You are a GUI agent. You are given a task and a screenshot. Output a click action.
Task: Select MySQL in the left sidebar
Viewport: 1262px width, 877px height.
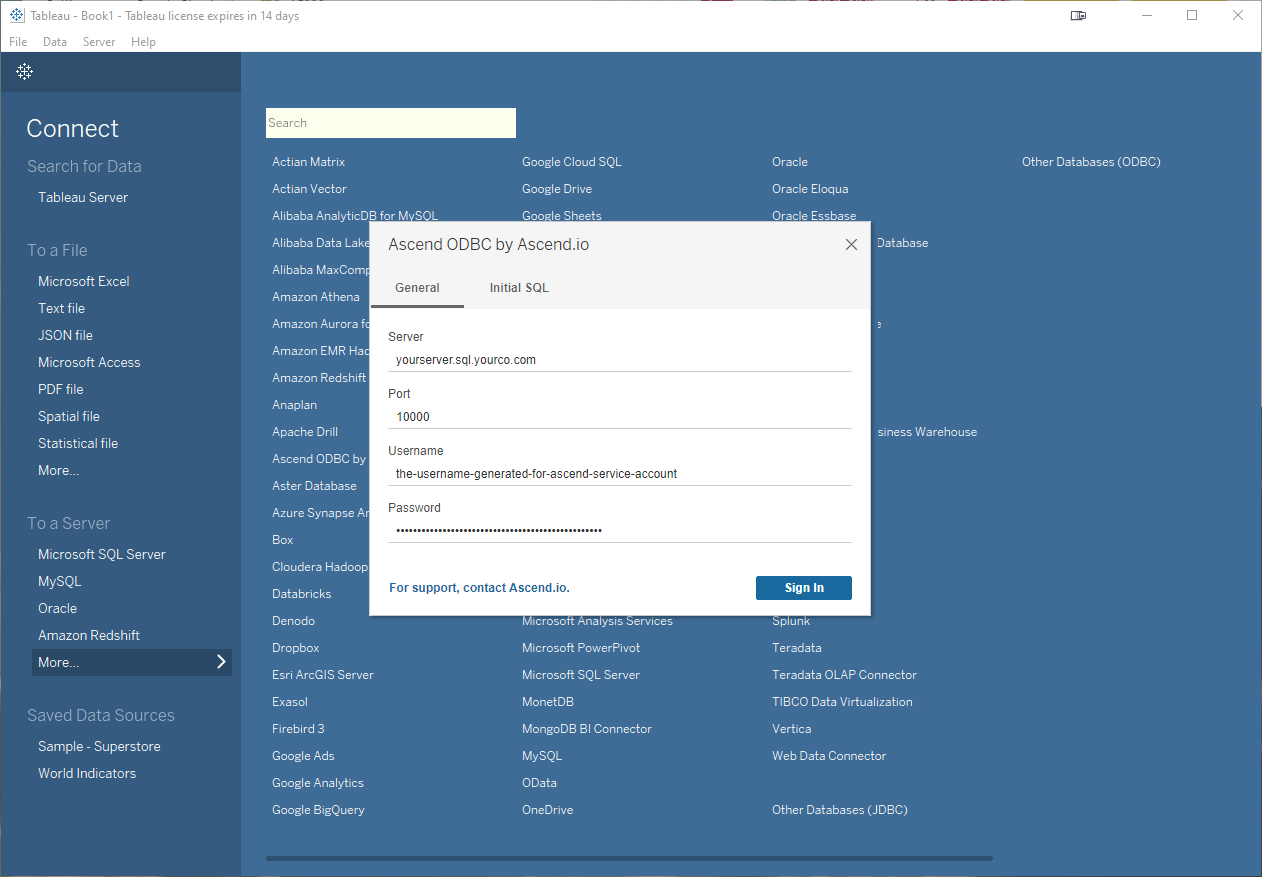(60, 582)
